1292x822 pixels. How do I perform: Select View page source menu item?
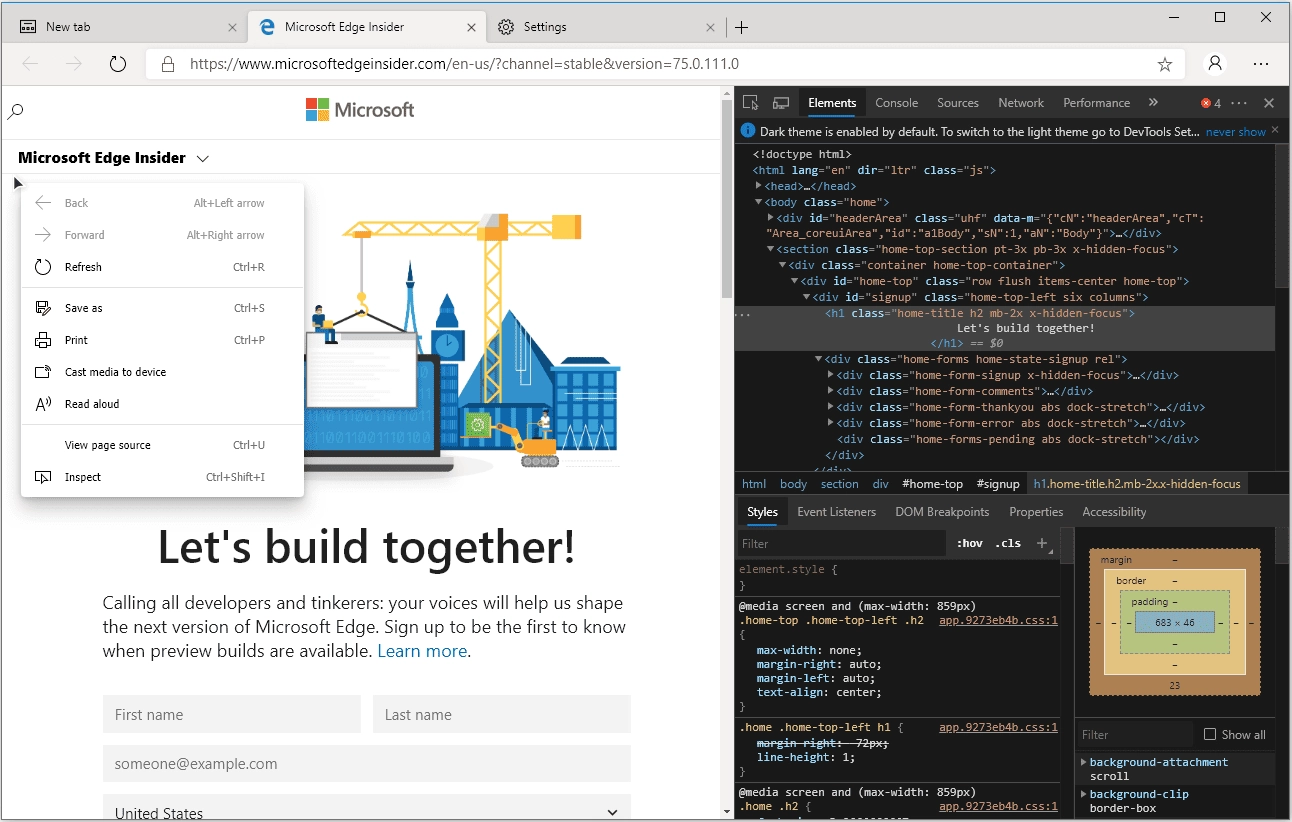click(x=162, y=445)
